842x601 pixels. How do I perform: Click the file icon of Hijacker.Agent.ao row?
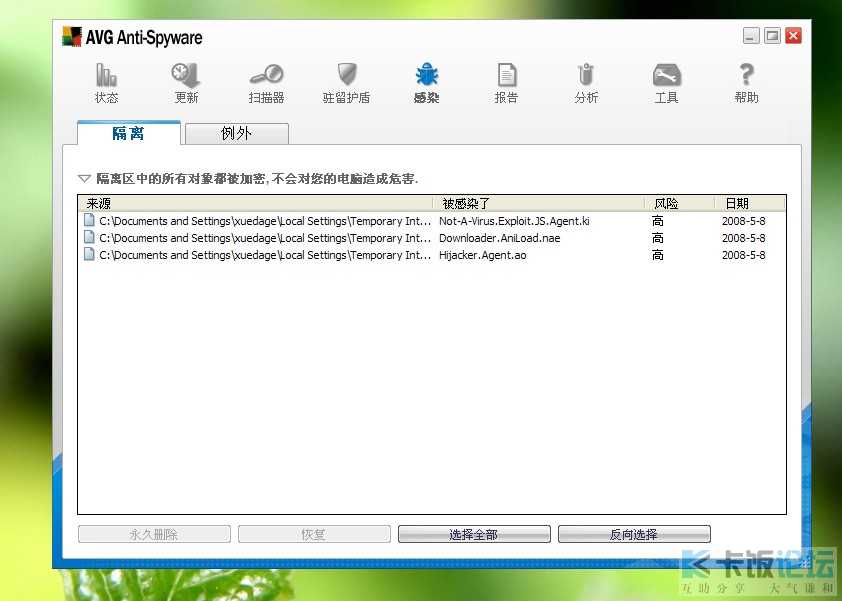pos(89,255)
